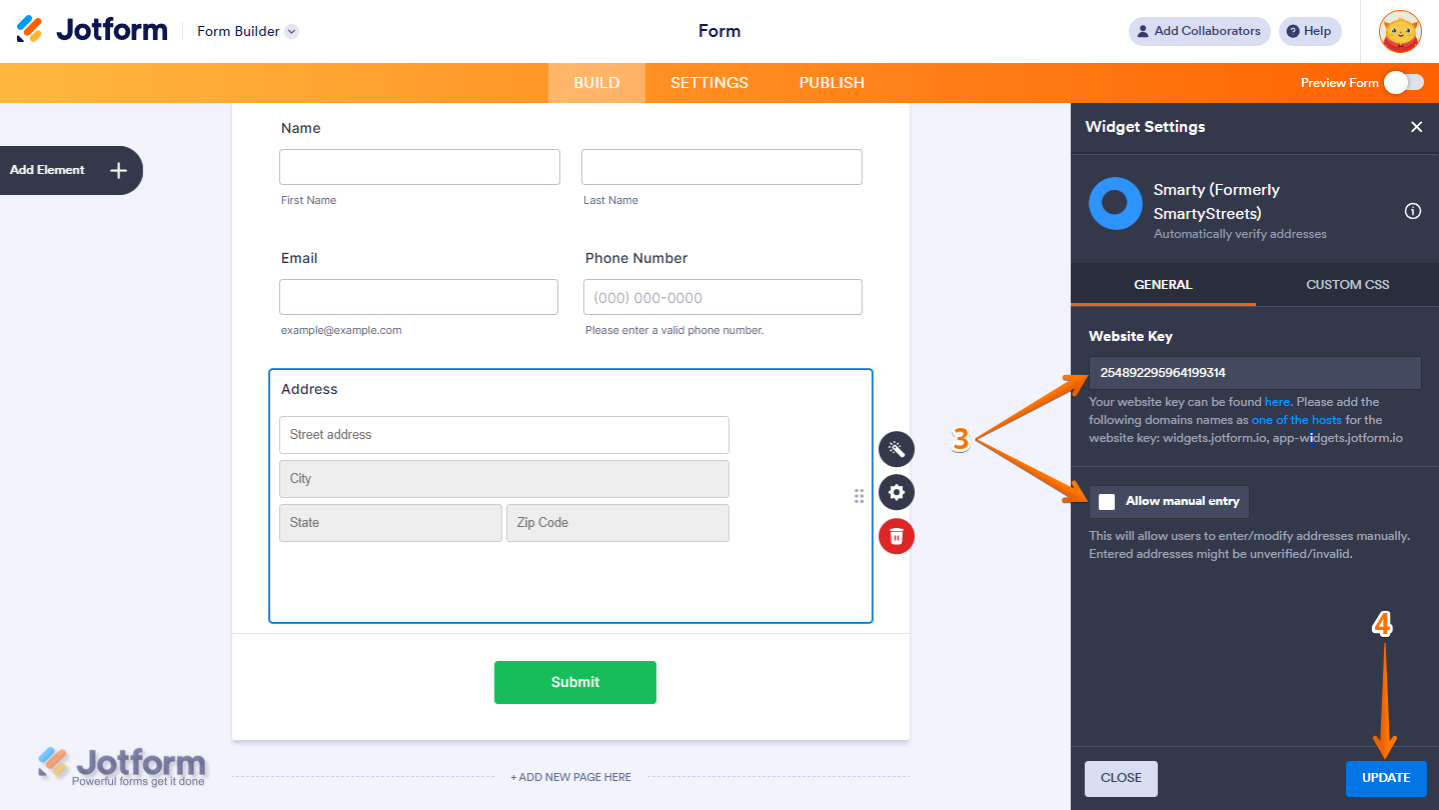This screenshot has width=1439, height=810.
Task: Open the 'here' link for website key
Action: pyautogui.click(x=1277, y=401)
